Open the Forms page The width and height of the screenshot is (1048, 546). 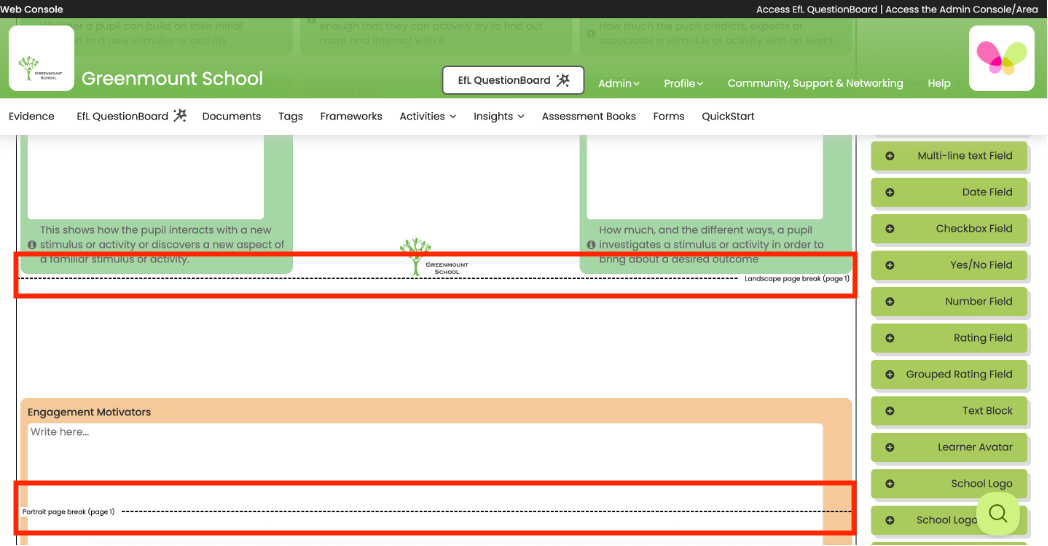point(668,116)
